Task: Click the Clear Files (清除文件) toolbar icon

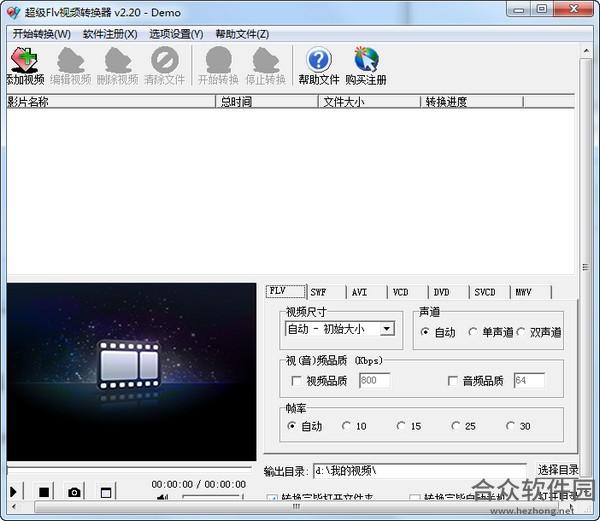Action: pos(165,65)
